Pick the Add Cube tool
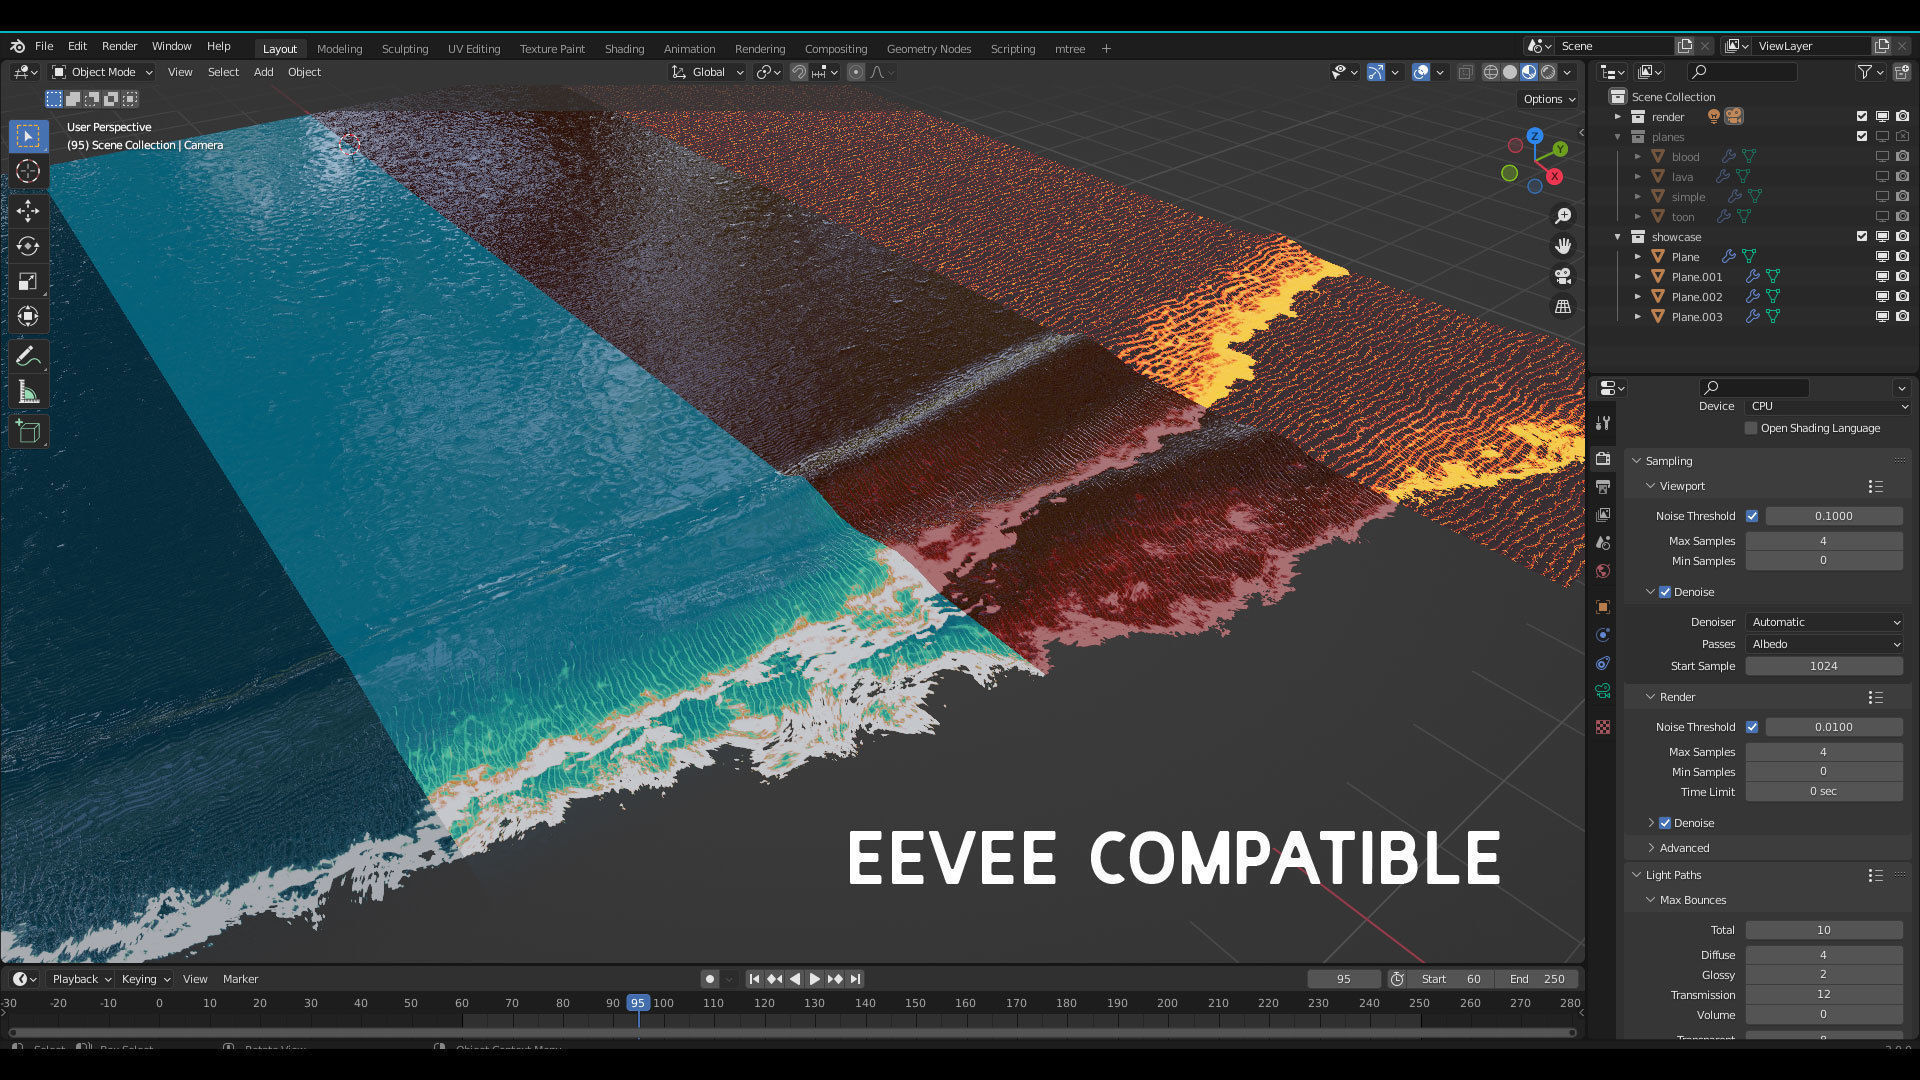The height and width of the screenshot is (1080, 1920). (x=28, y=432)
